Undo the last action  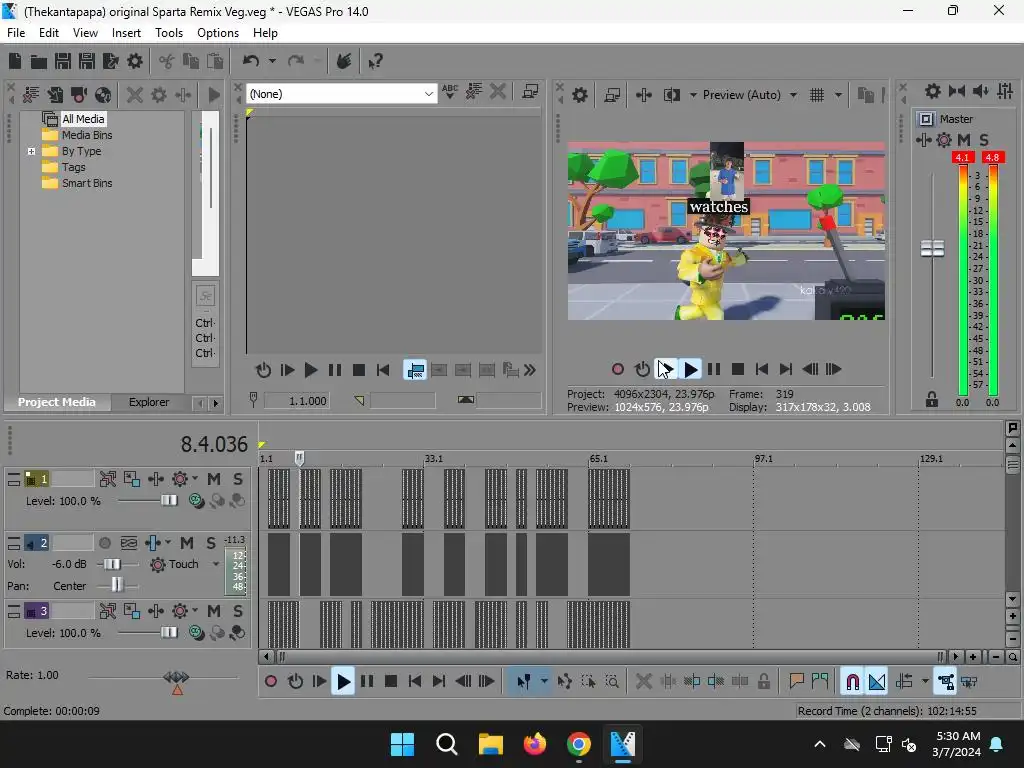(251, 61)
